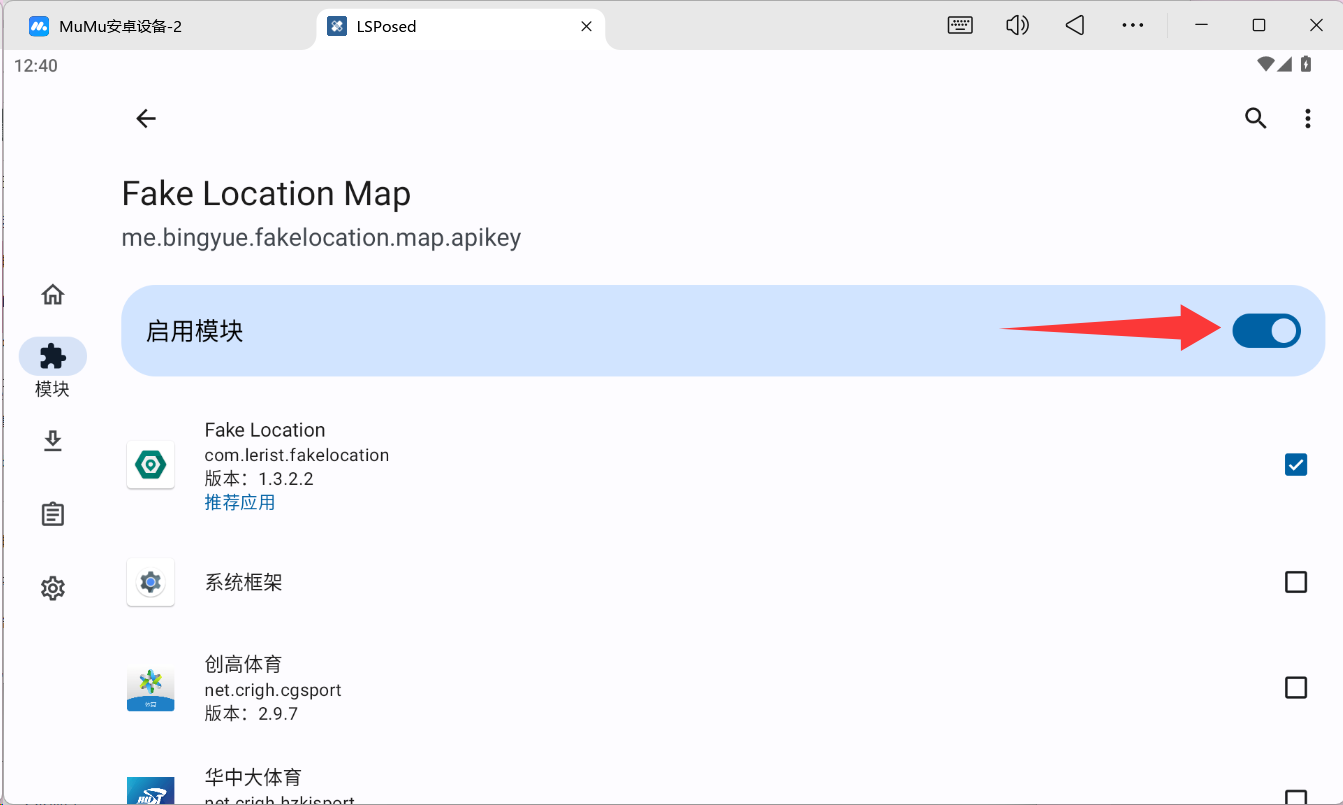Viewport: 1343px width, 805px height.
Task: Uncheck the Fake Location checkbox
Action: (x=1295, y=465)
